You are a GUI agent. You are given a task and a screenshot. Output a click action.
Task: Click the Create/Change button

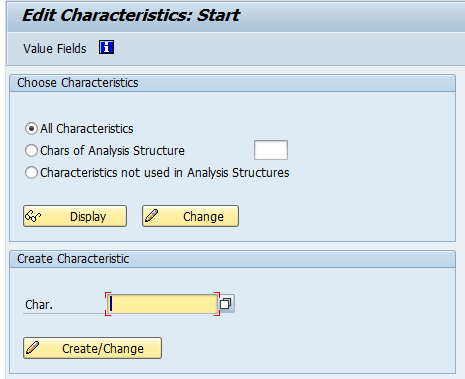92,348
